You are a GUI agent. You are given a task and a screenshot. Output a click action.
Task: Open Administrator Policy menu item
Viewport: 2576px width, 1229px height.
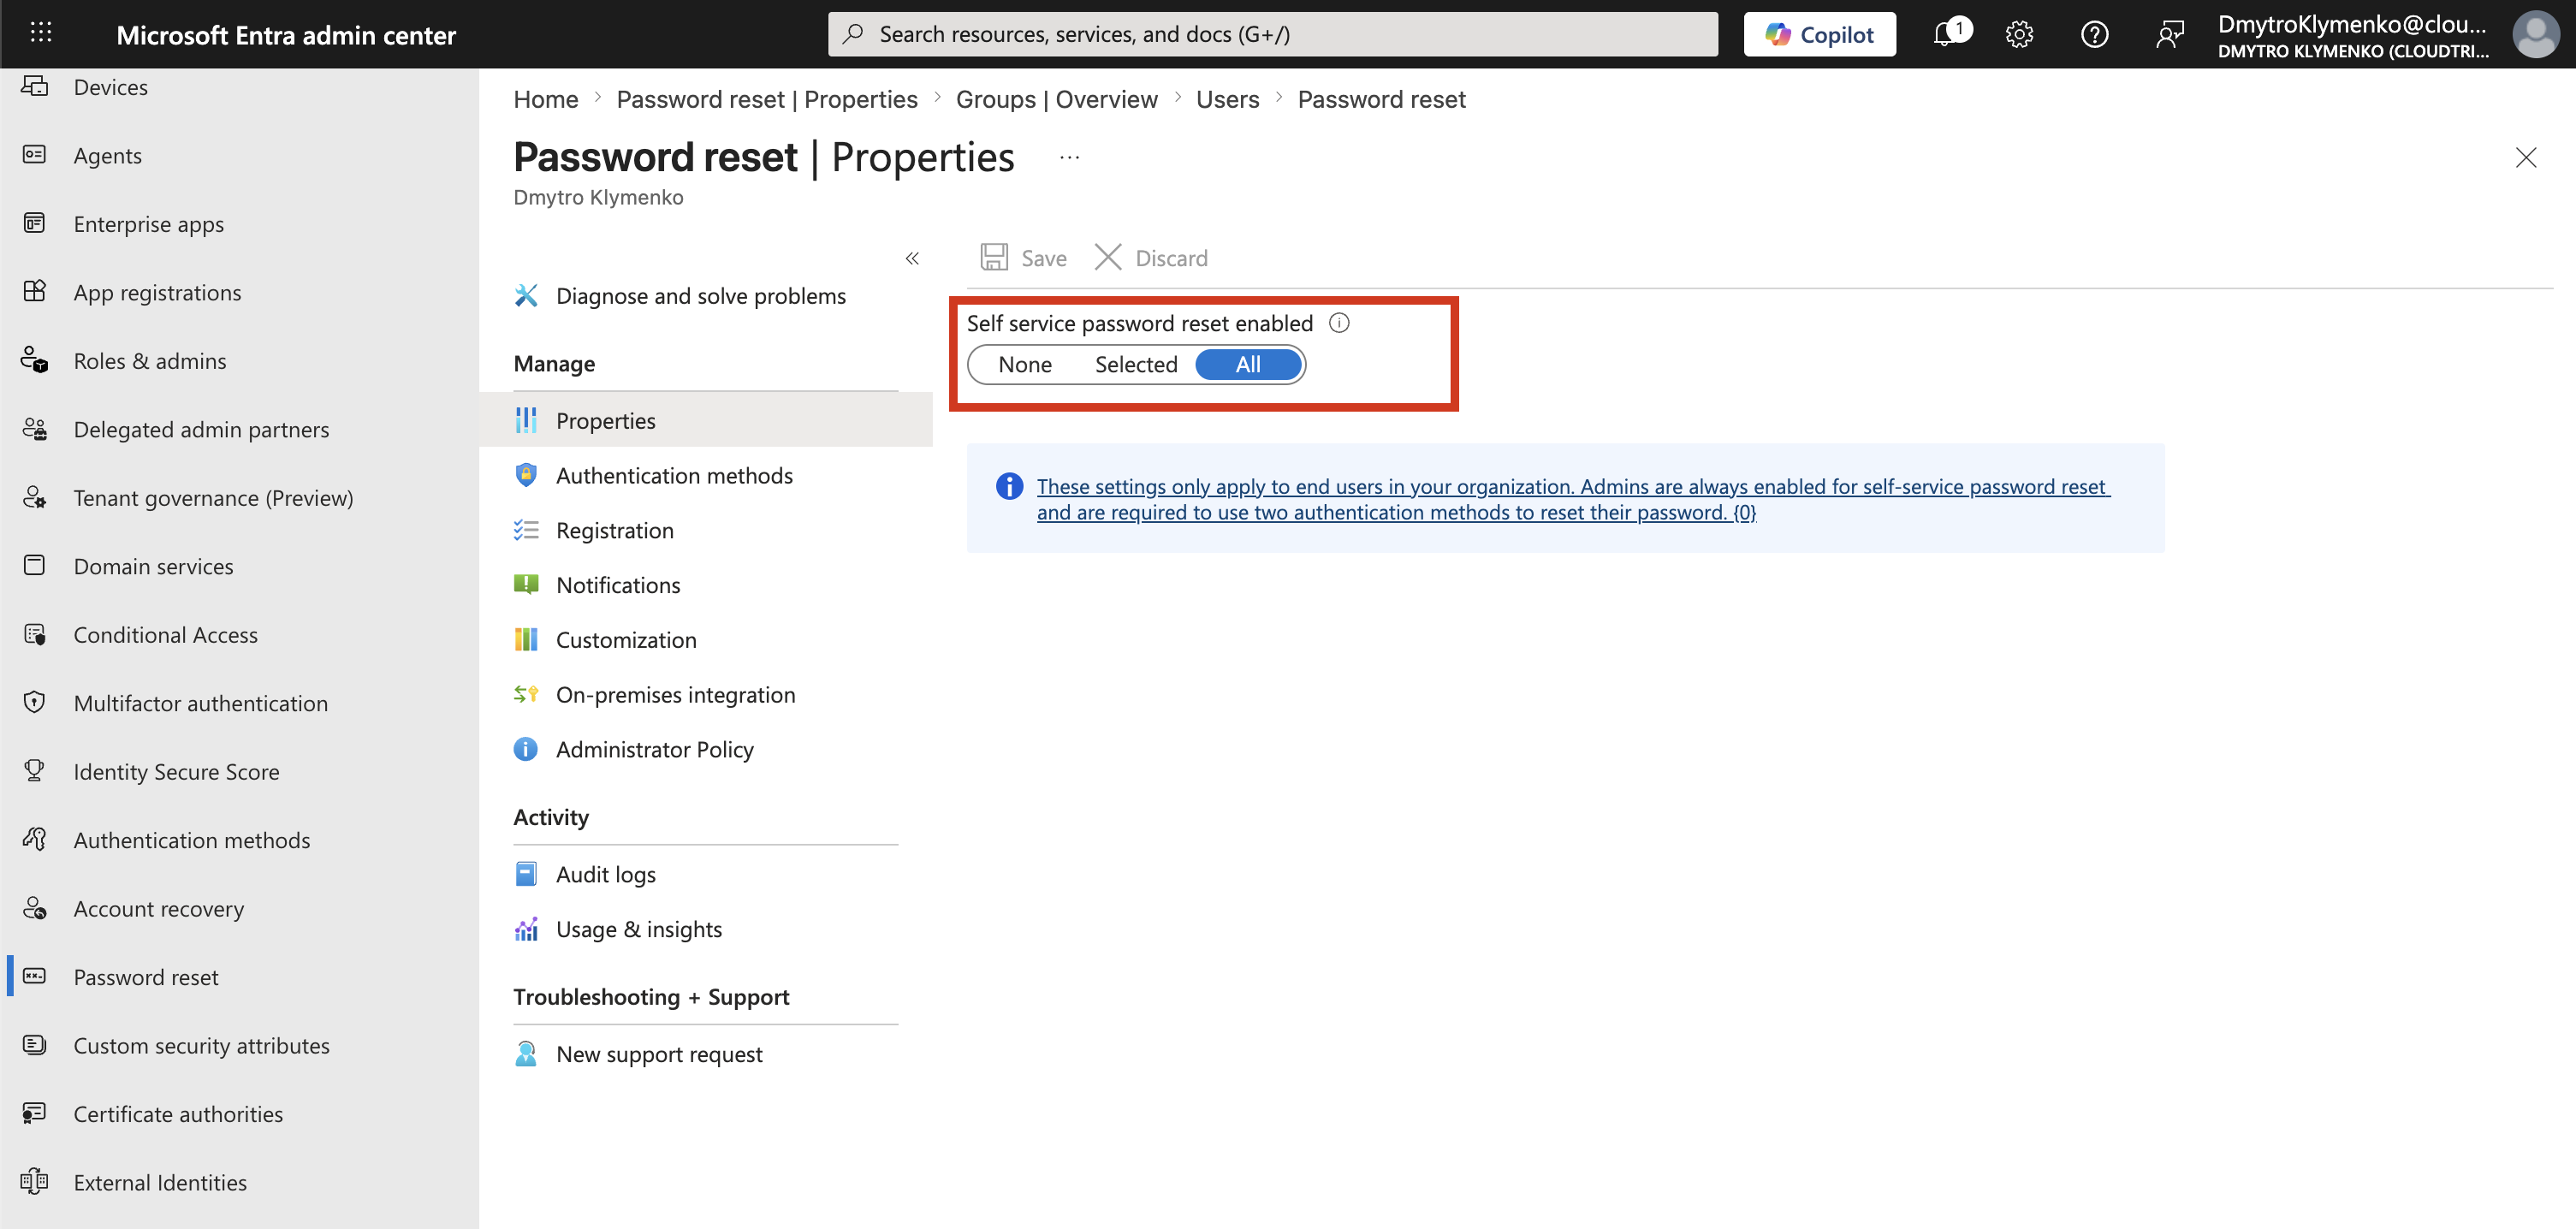[x=706, y=750]
